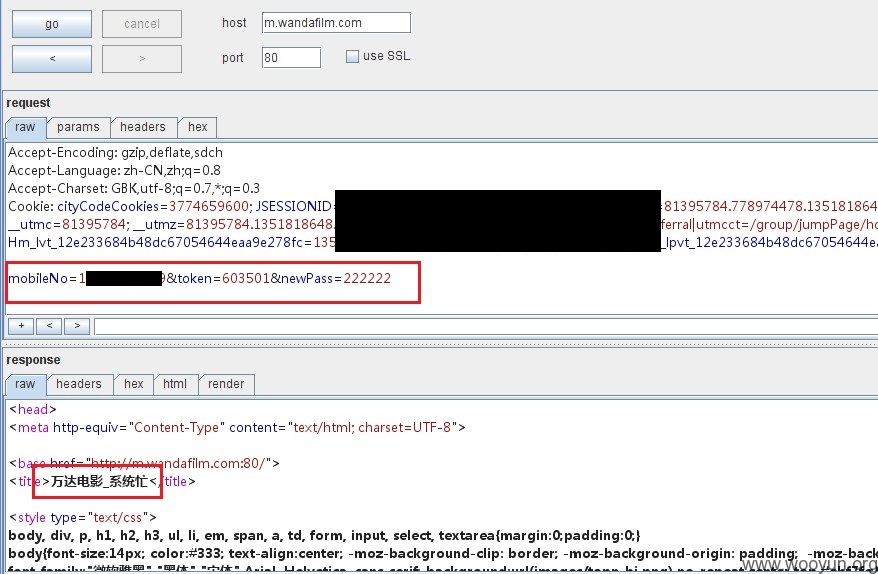
Task: Click the Accept-Language header line
Action: (114, 171)
